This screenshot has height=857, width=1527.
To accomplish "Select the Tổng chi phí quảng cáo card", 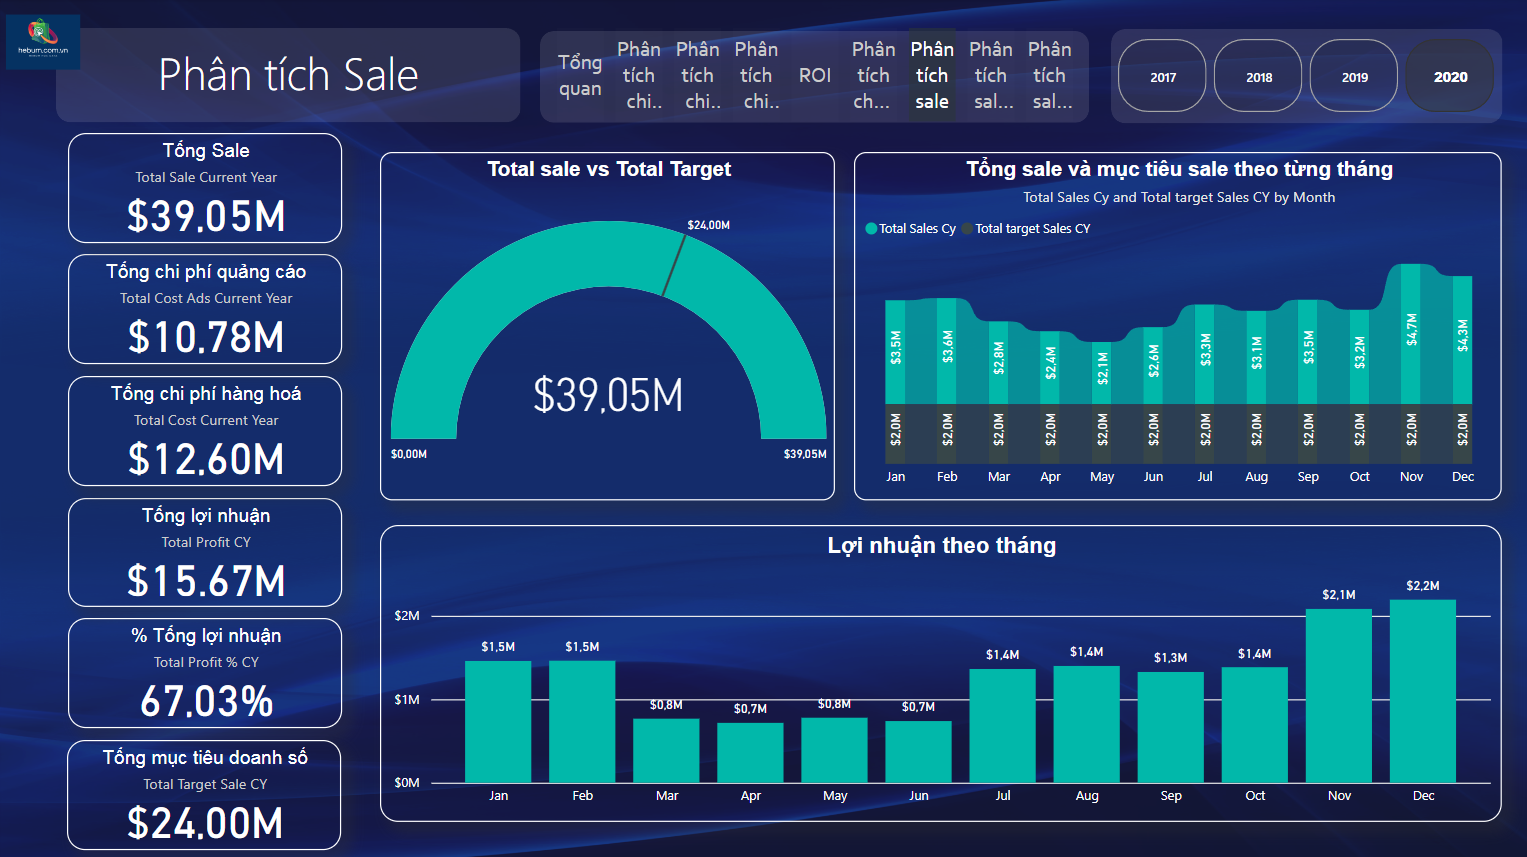I will click(205, 310).
